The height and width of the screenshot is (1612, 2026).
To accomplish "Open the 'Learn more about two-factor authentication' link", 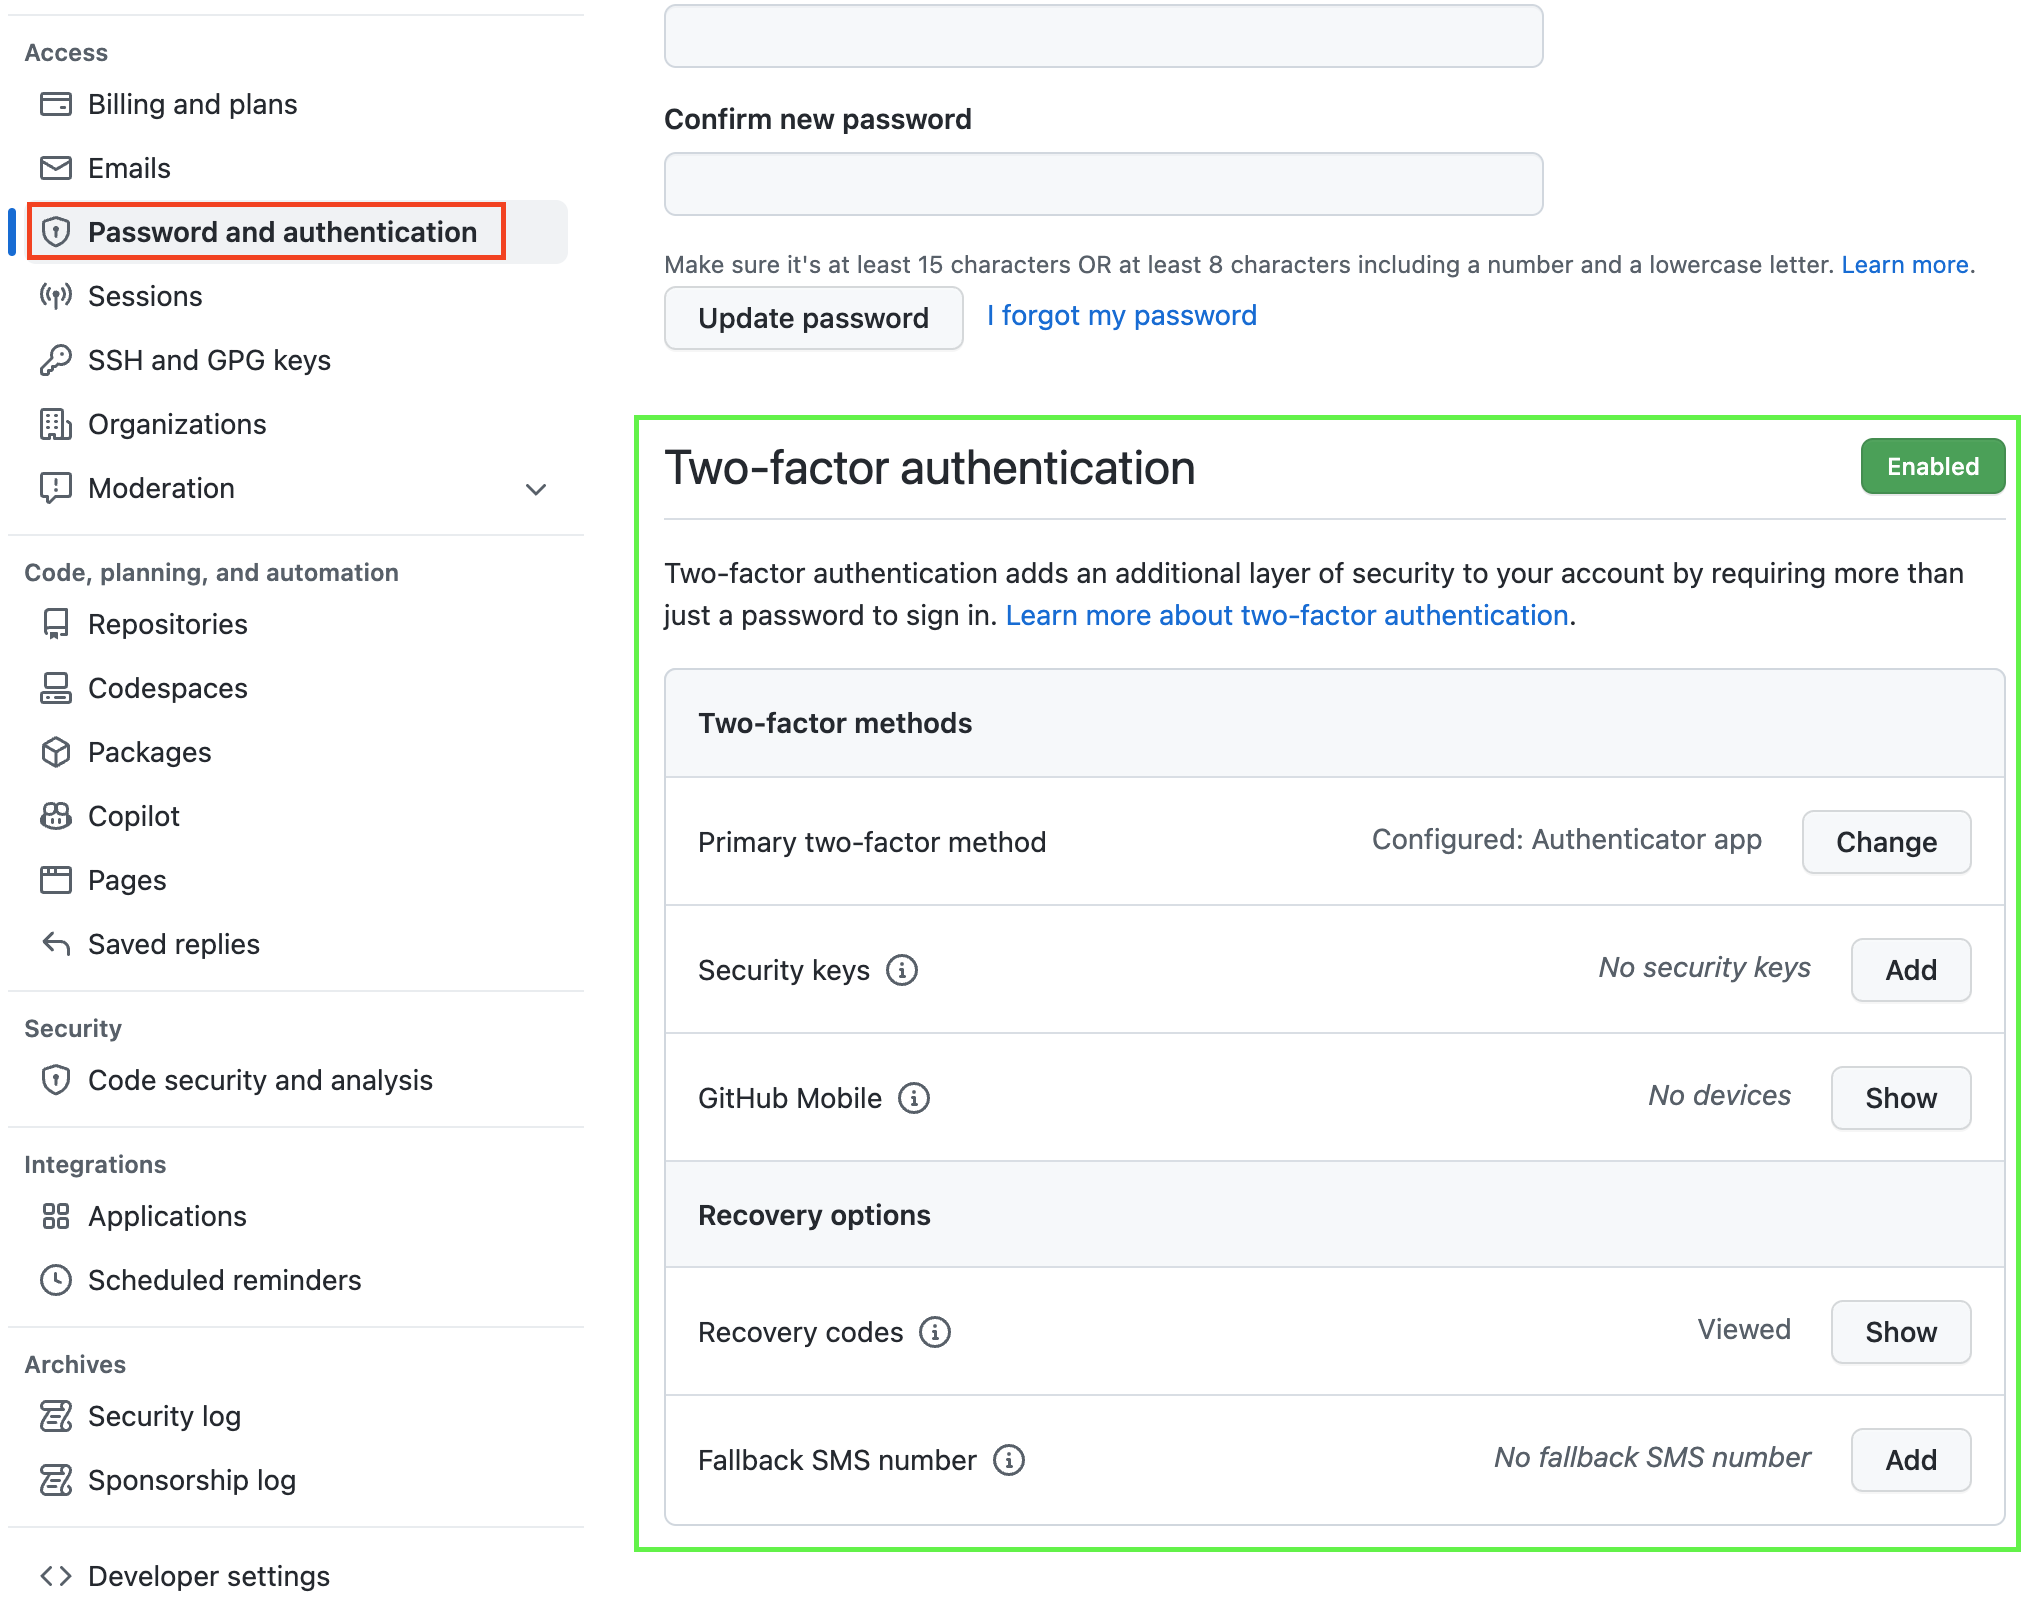I will click(1286, 616).
